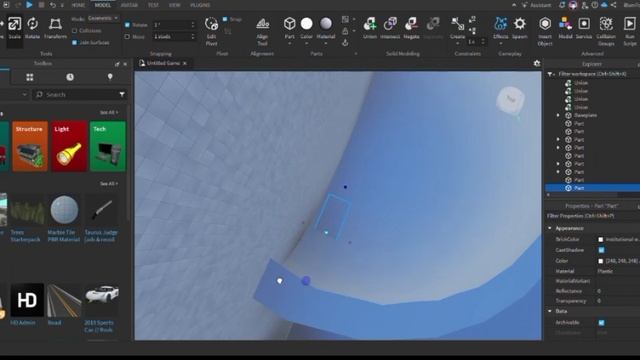Screen dimensions: 640x360
Task: Open the Effects dropdown arrow
Action: 500,43
